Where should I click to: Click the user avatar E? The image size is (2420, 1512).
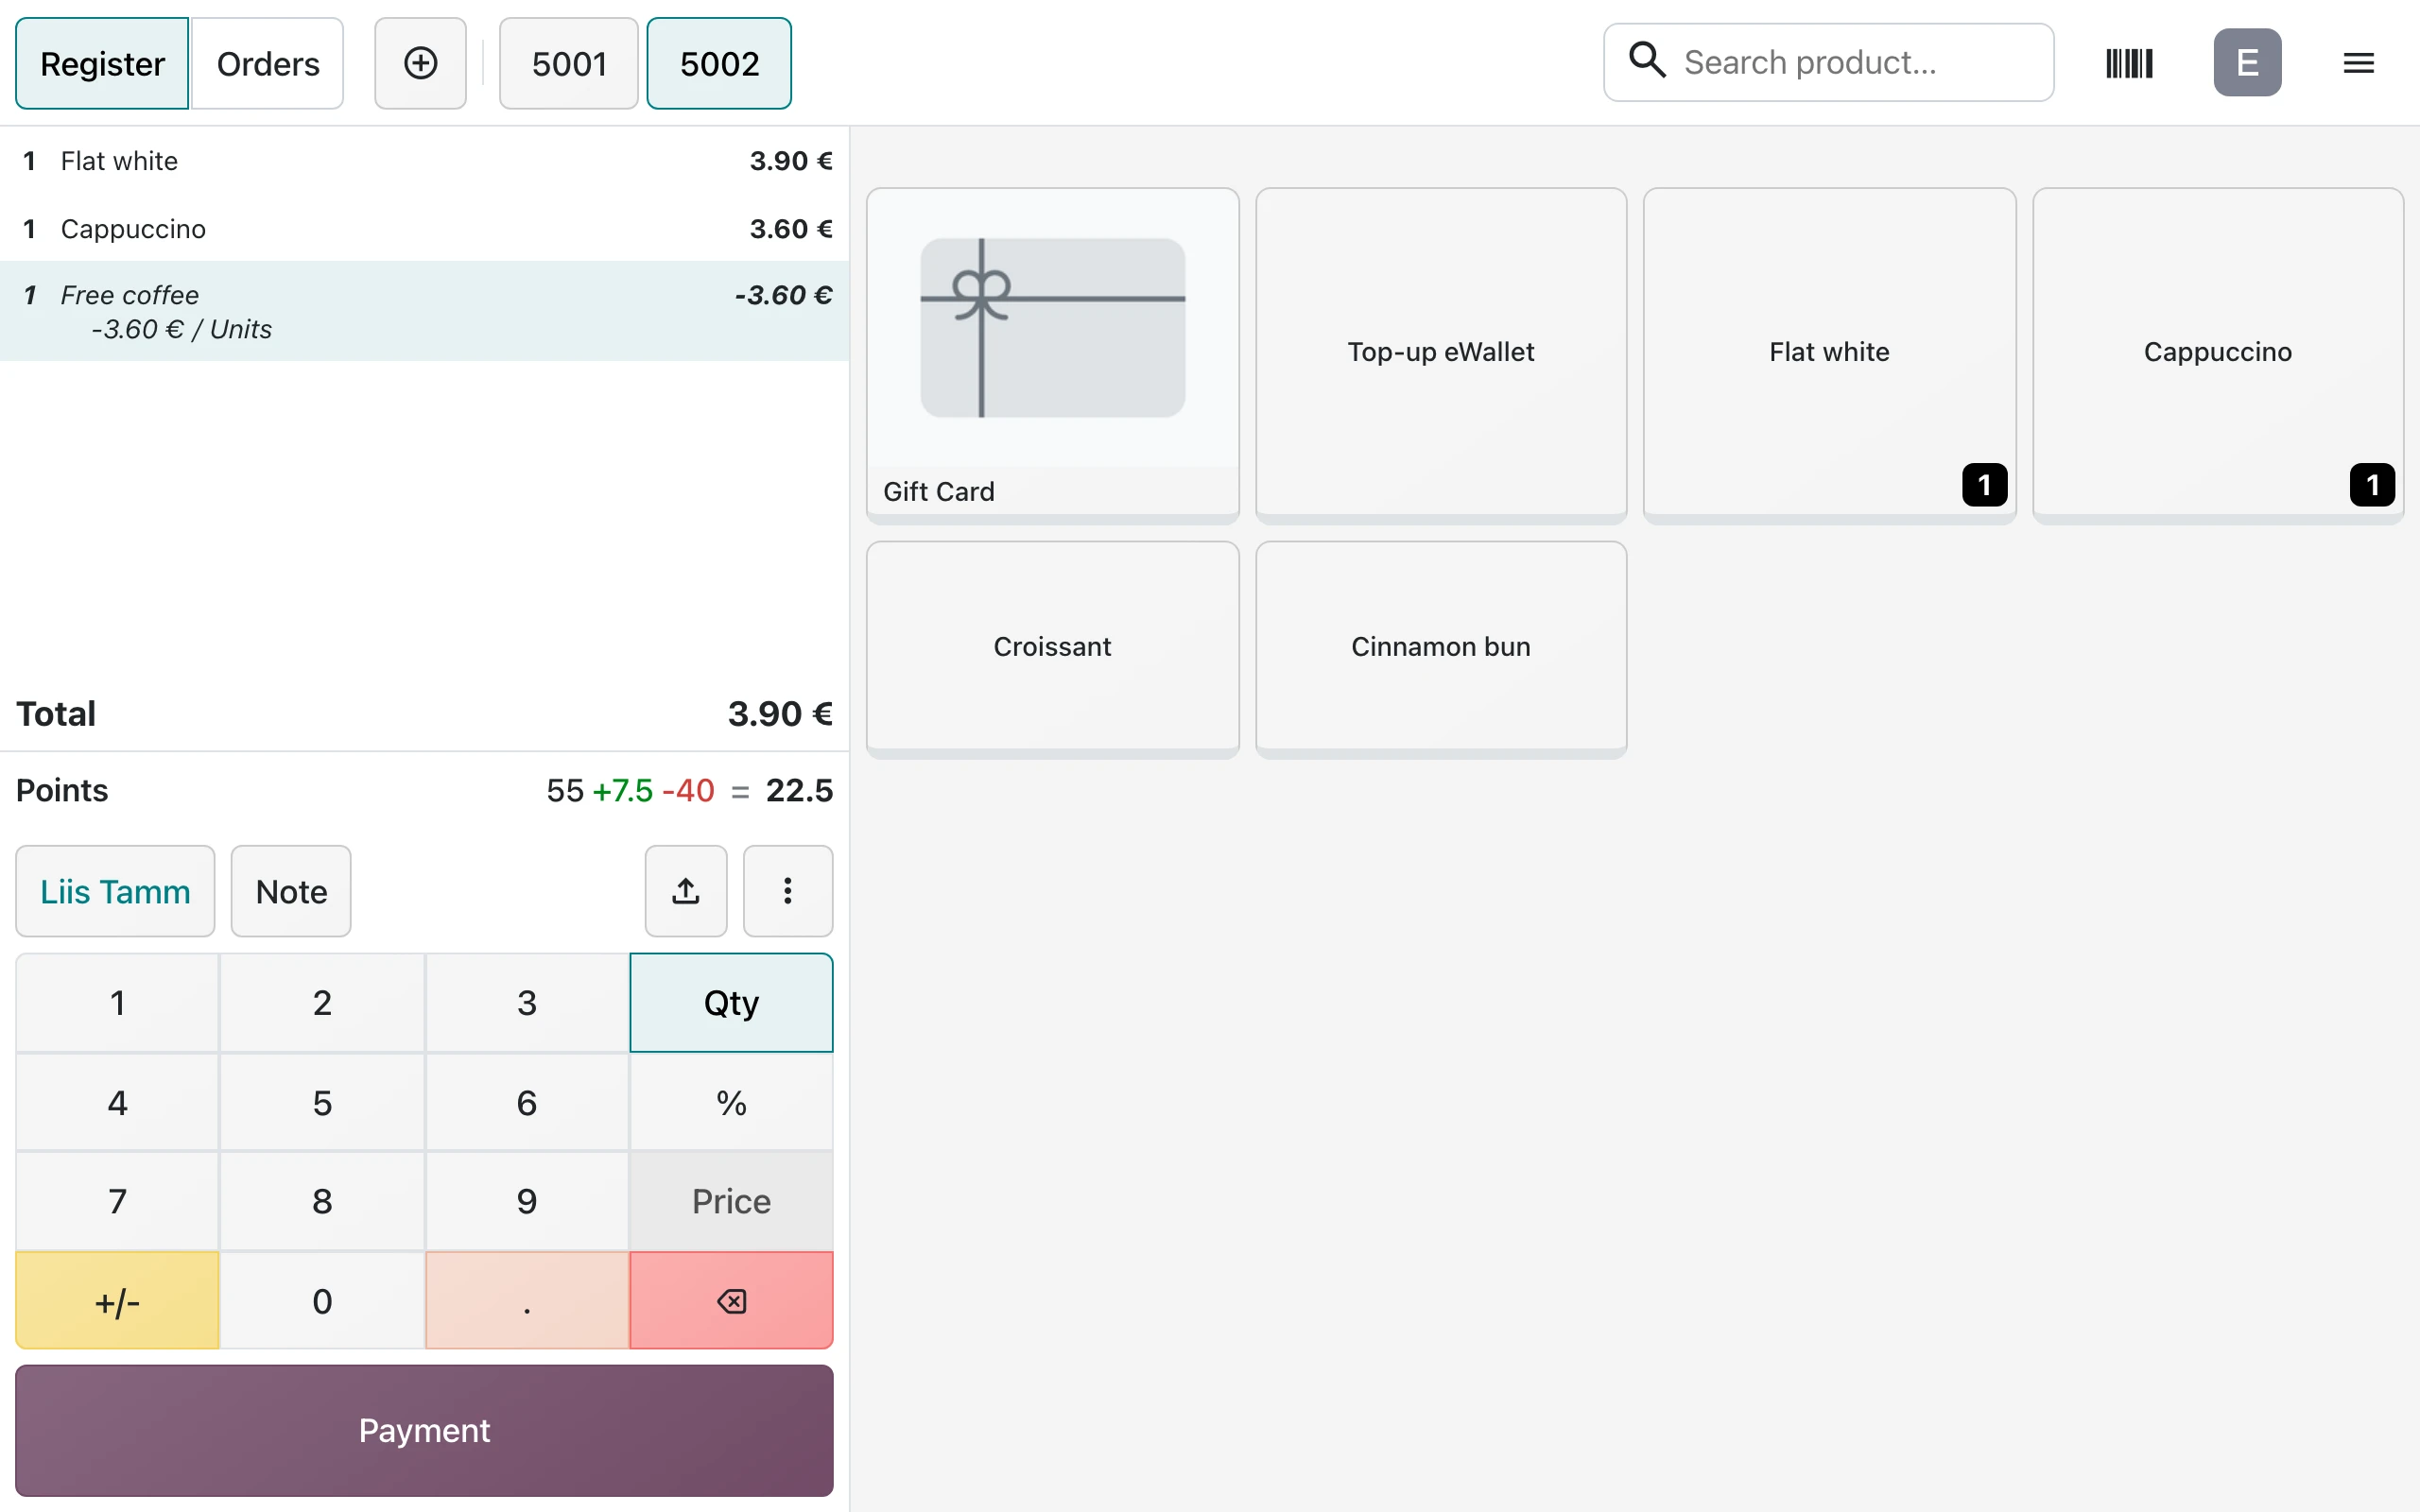coord(2247,63)
